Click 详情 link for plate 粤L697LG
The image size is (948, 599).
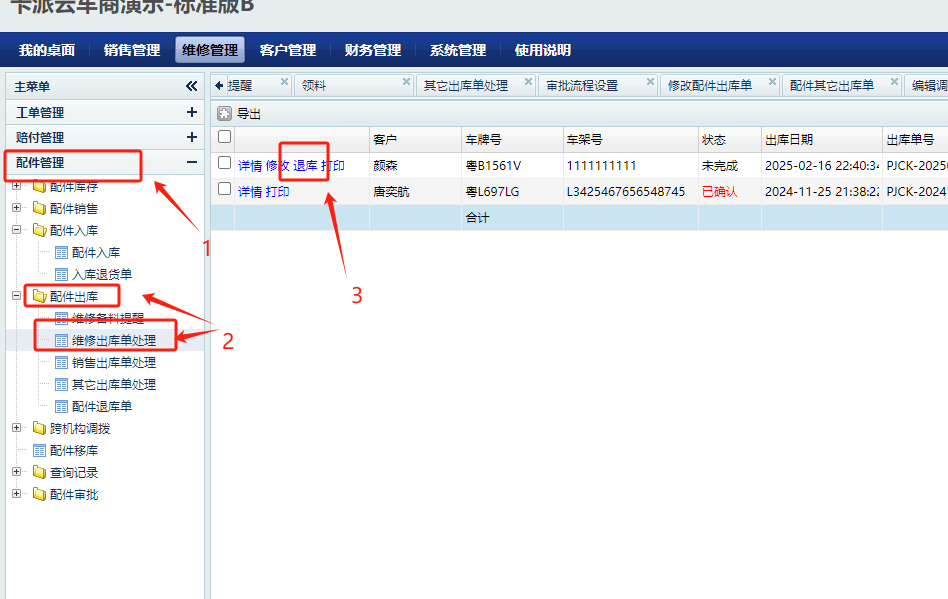(x=250, y=192)
